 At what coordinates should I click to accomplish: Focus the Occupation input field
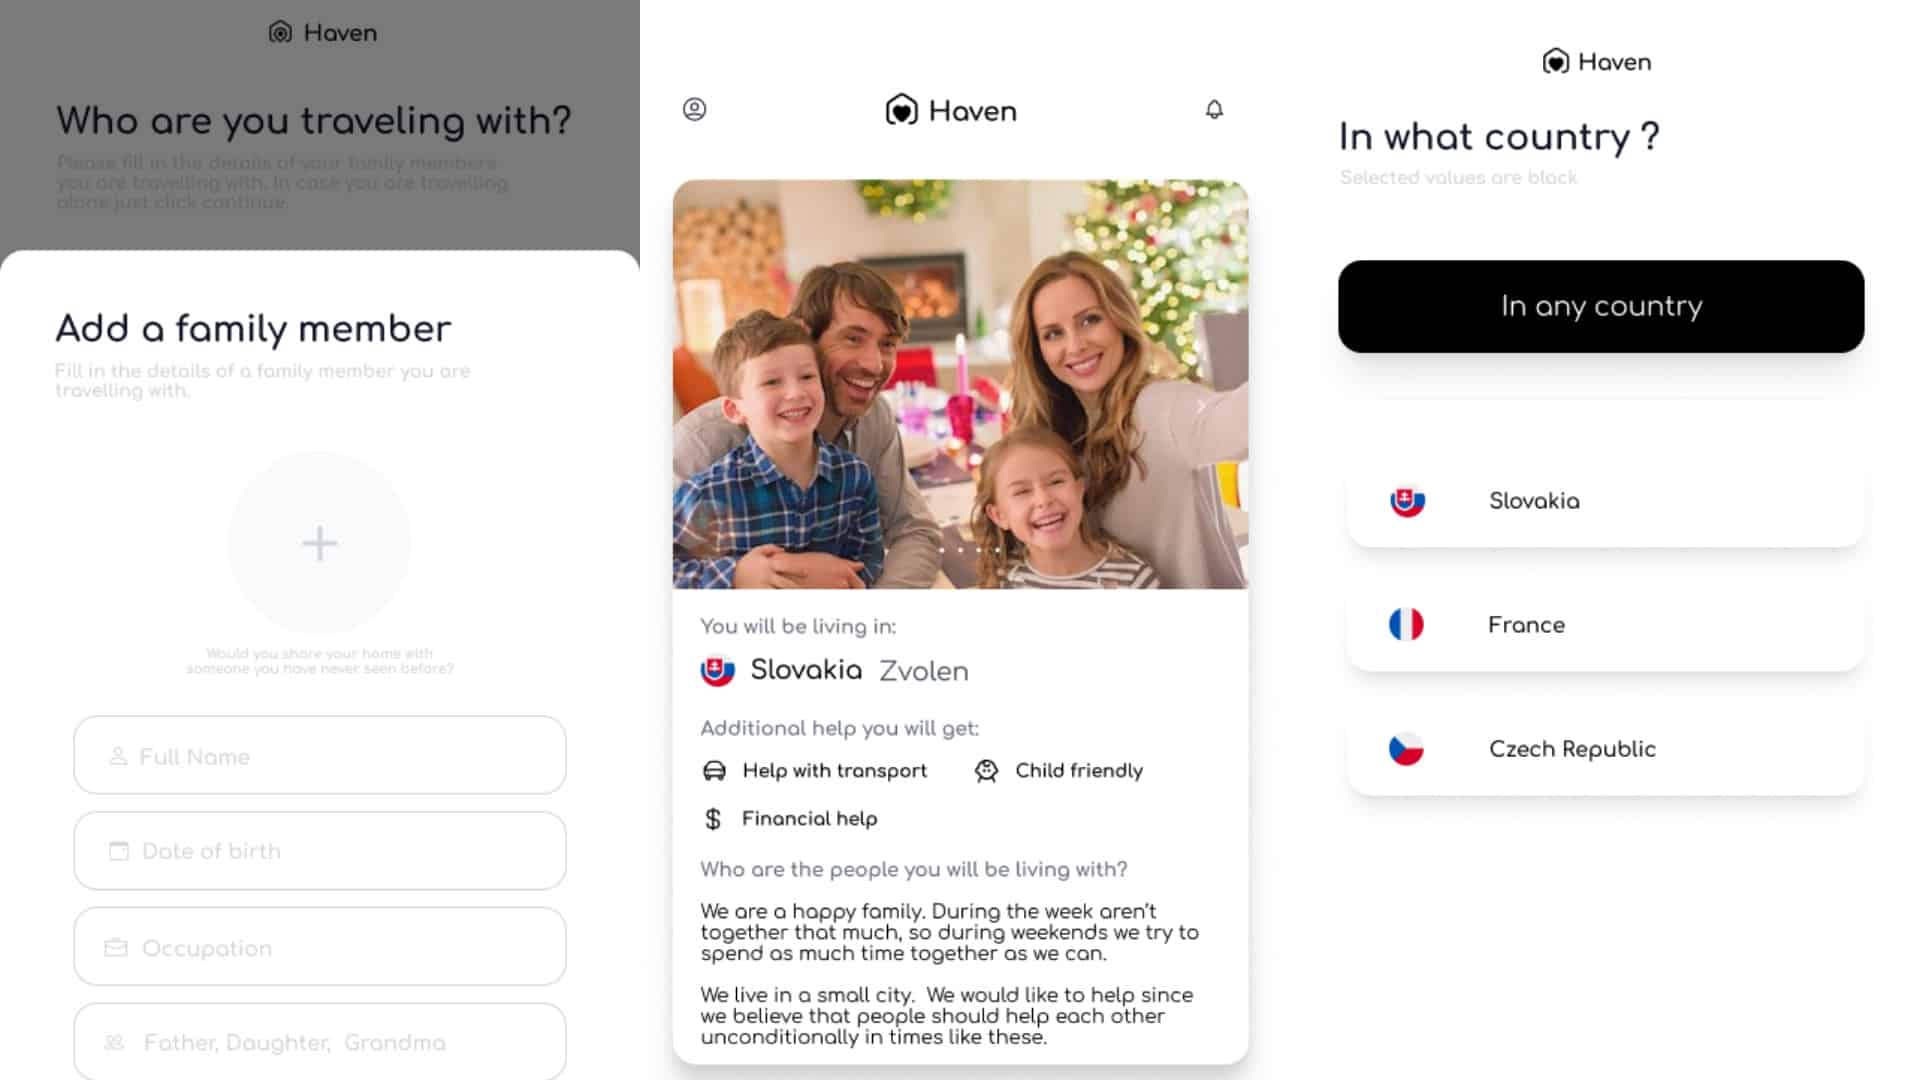coord(320,947)
